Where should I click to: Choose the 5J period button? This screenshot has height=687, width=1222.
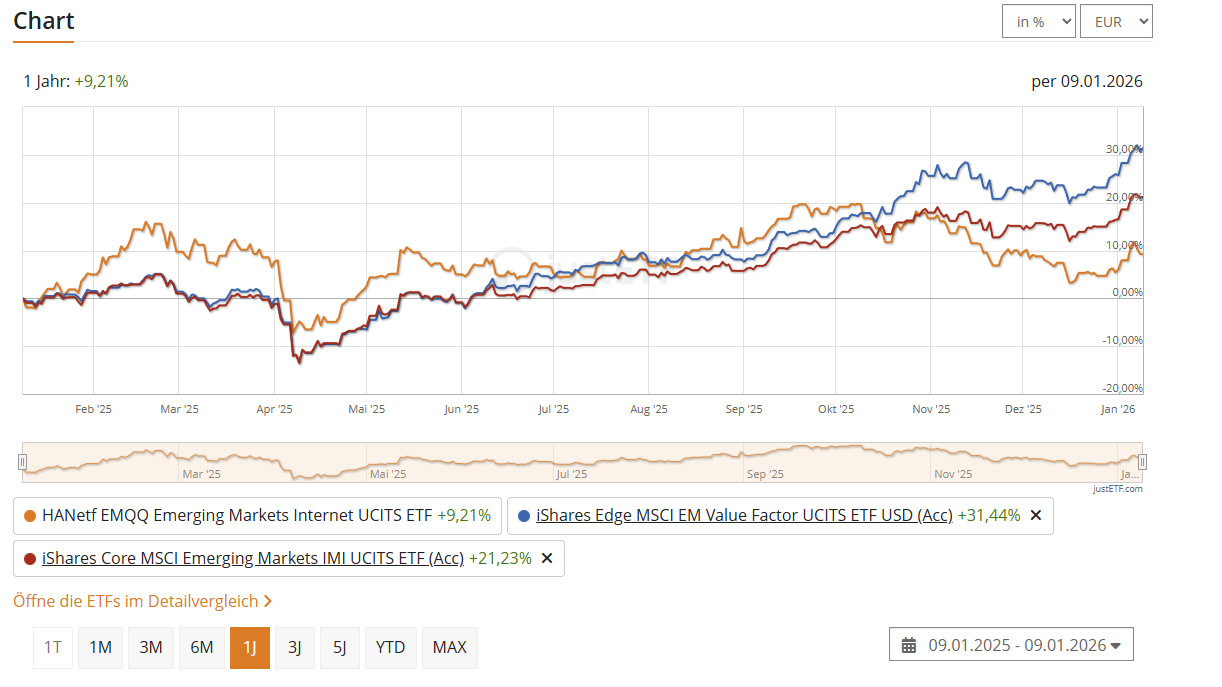pos(339,647)
